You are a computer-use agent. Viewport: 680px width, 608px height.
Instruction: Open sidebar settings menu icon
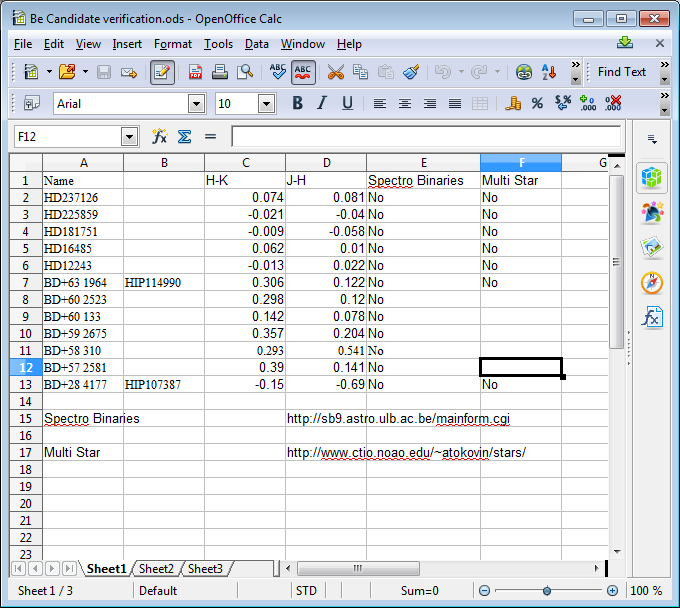(652, 139)
